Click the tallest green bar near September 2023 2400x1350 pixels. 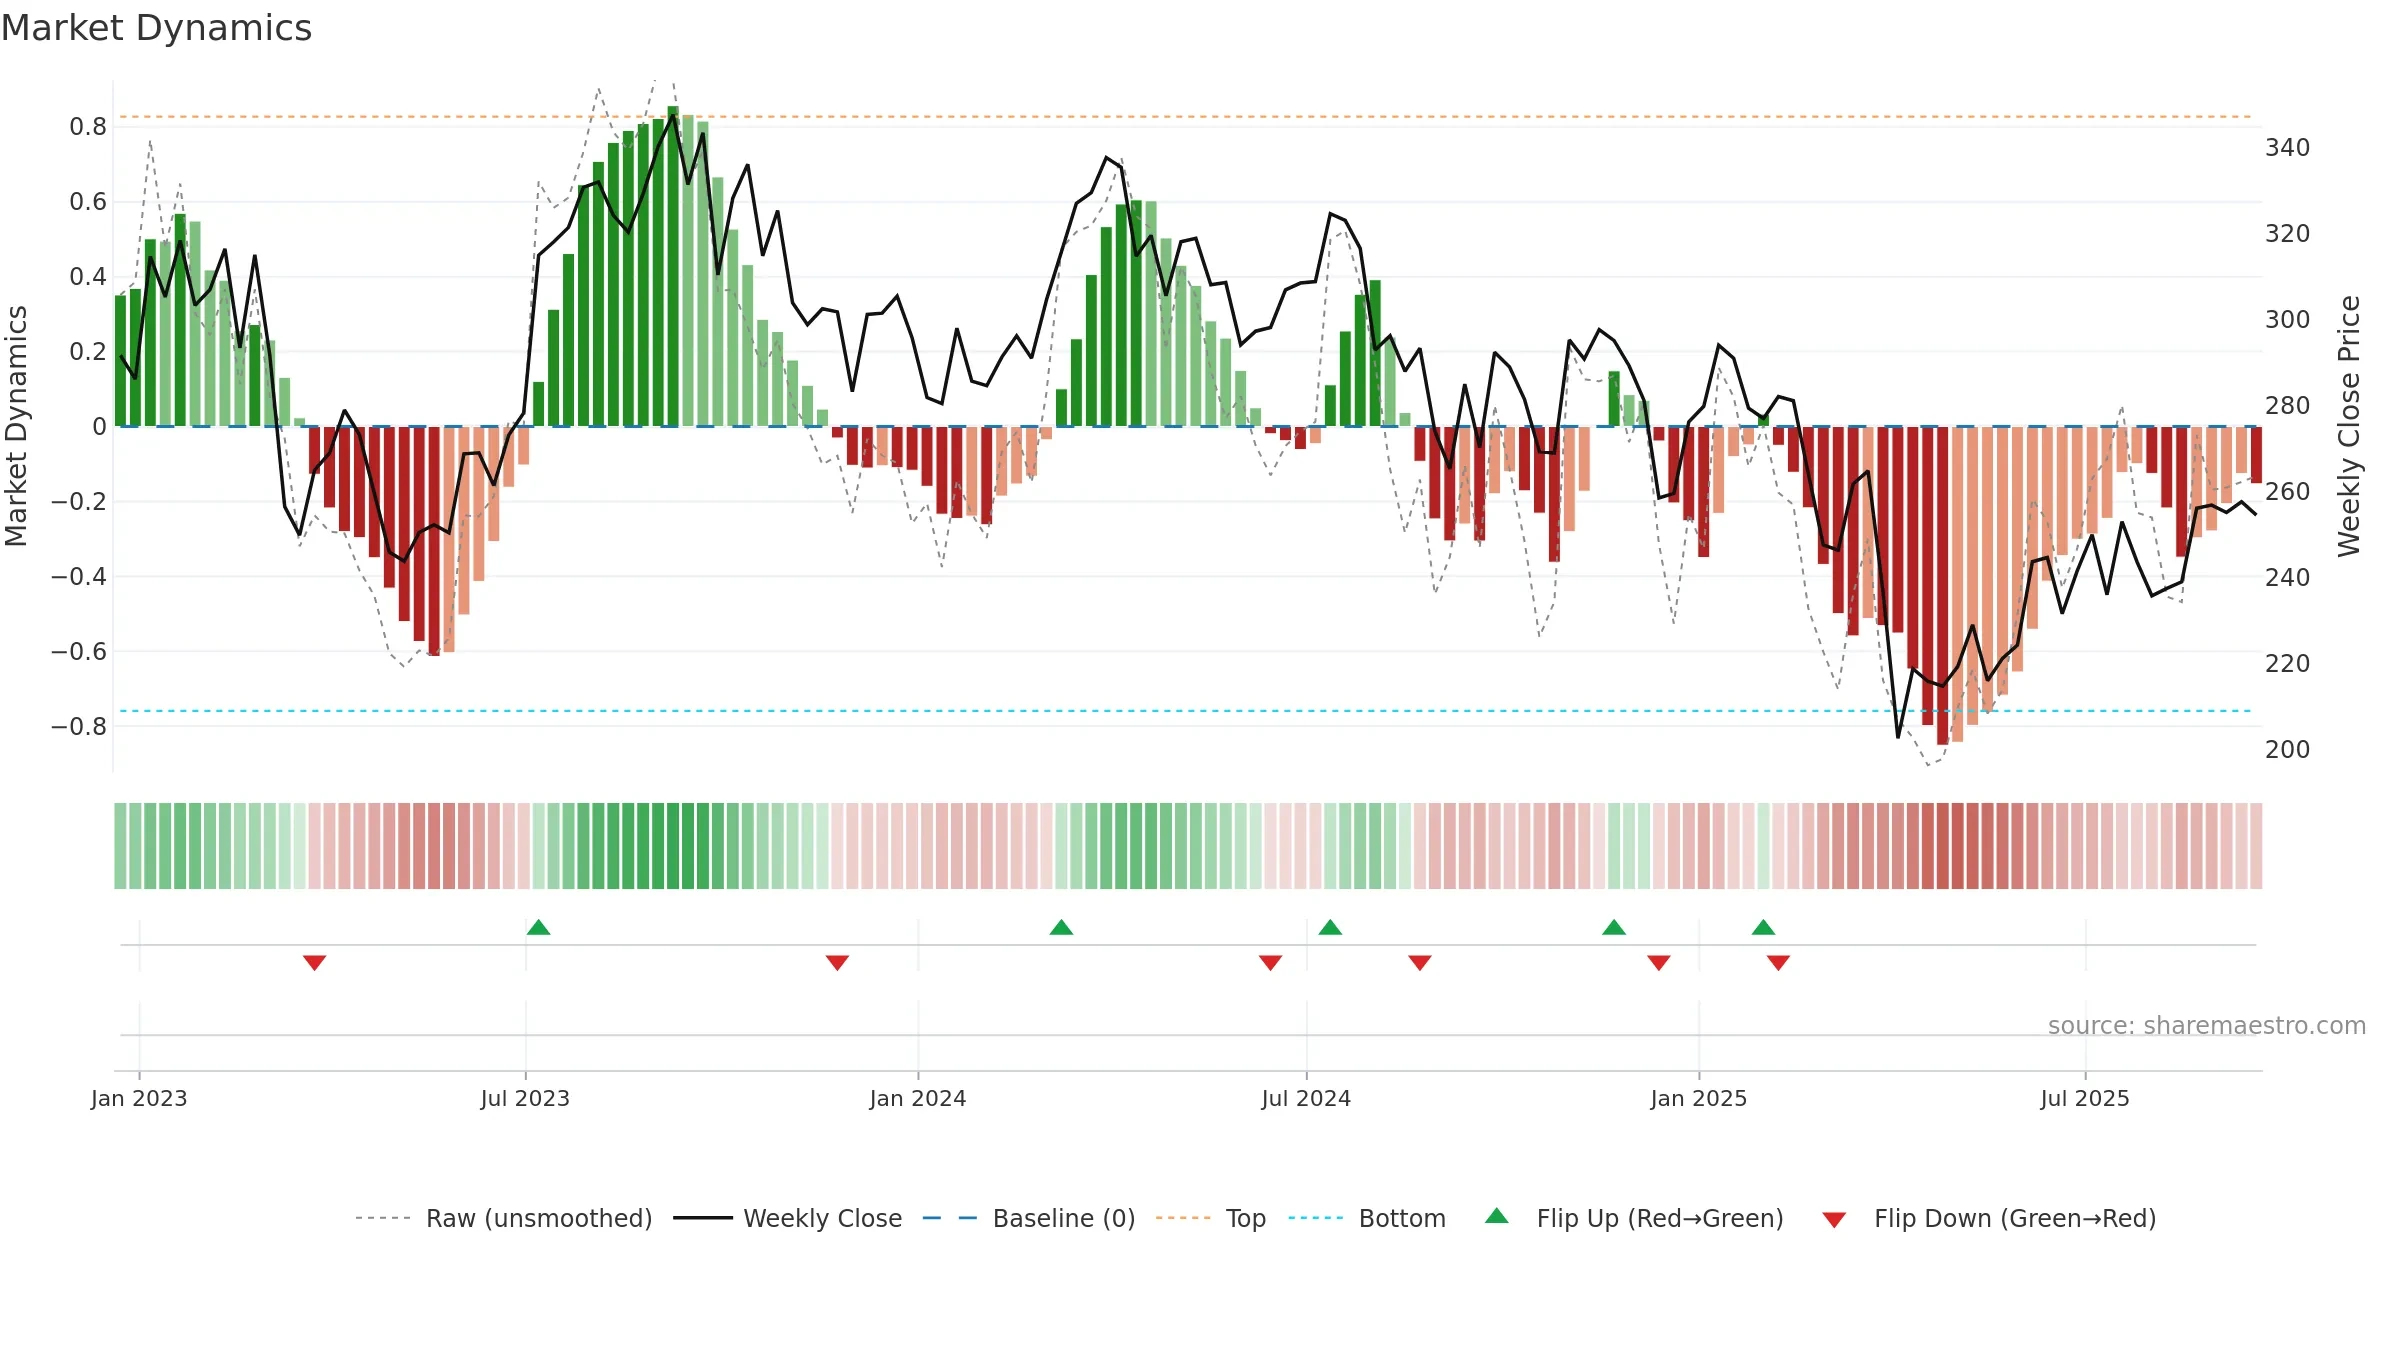(x=673, y=266)
